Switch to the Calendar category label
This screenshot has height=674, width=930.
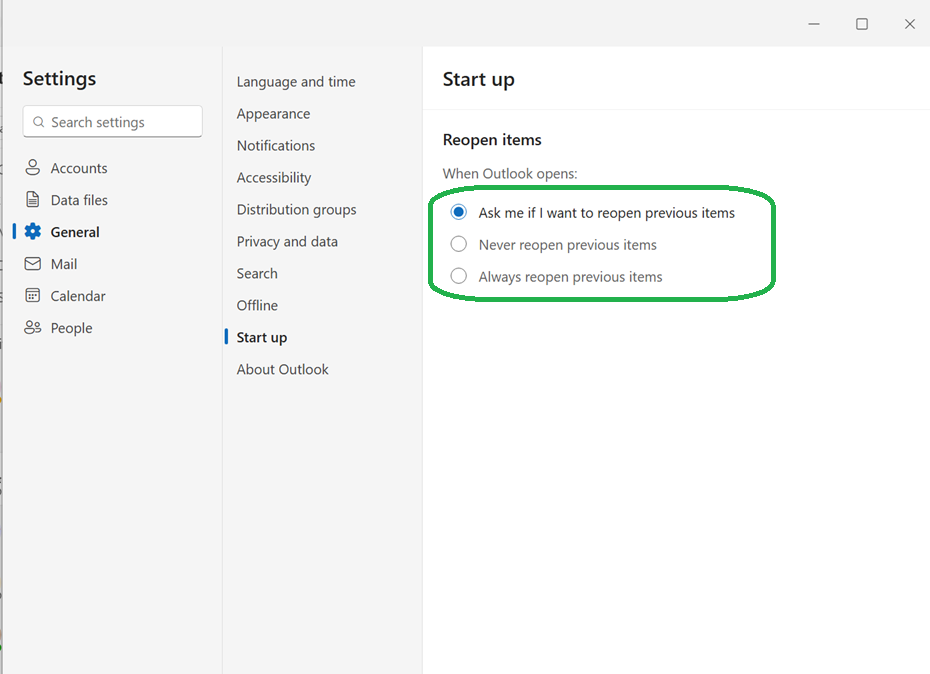78,297
